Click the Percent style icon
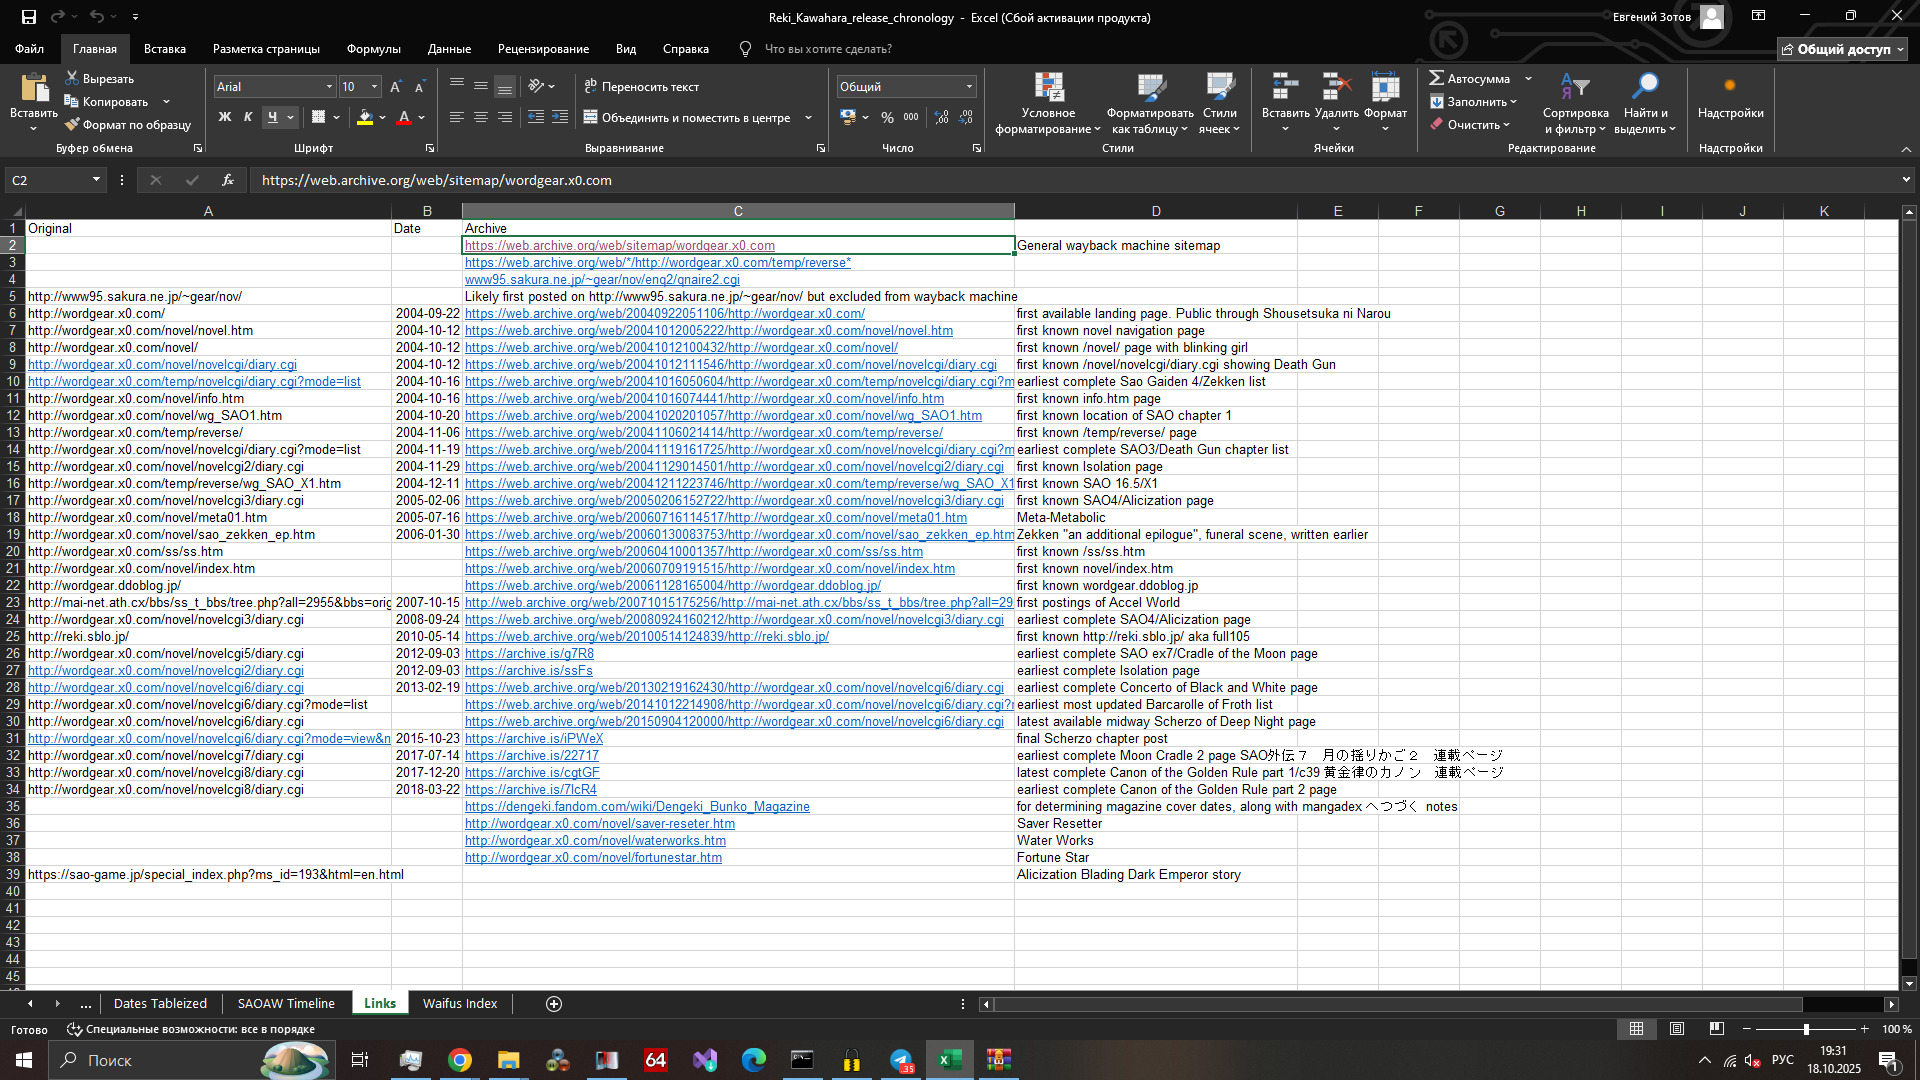Viewport: 1920px width, 1080px height. (887, 118)
